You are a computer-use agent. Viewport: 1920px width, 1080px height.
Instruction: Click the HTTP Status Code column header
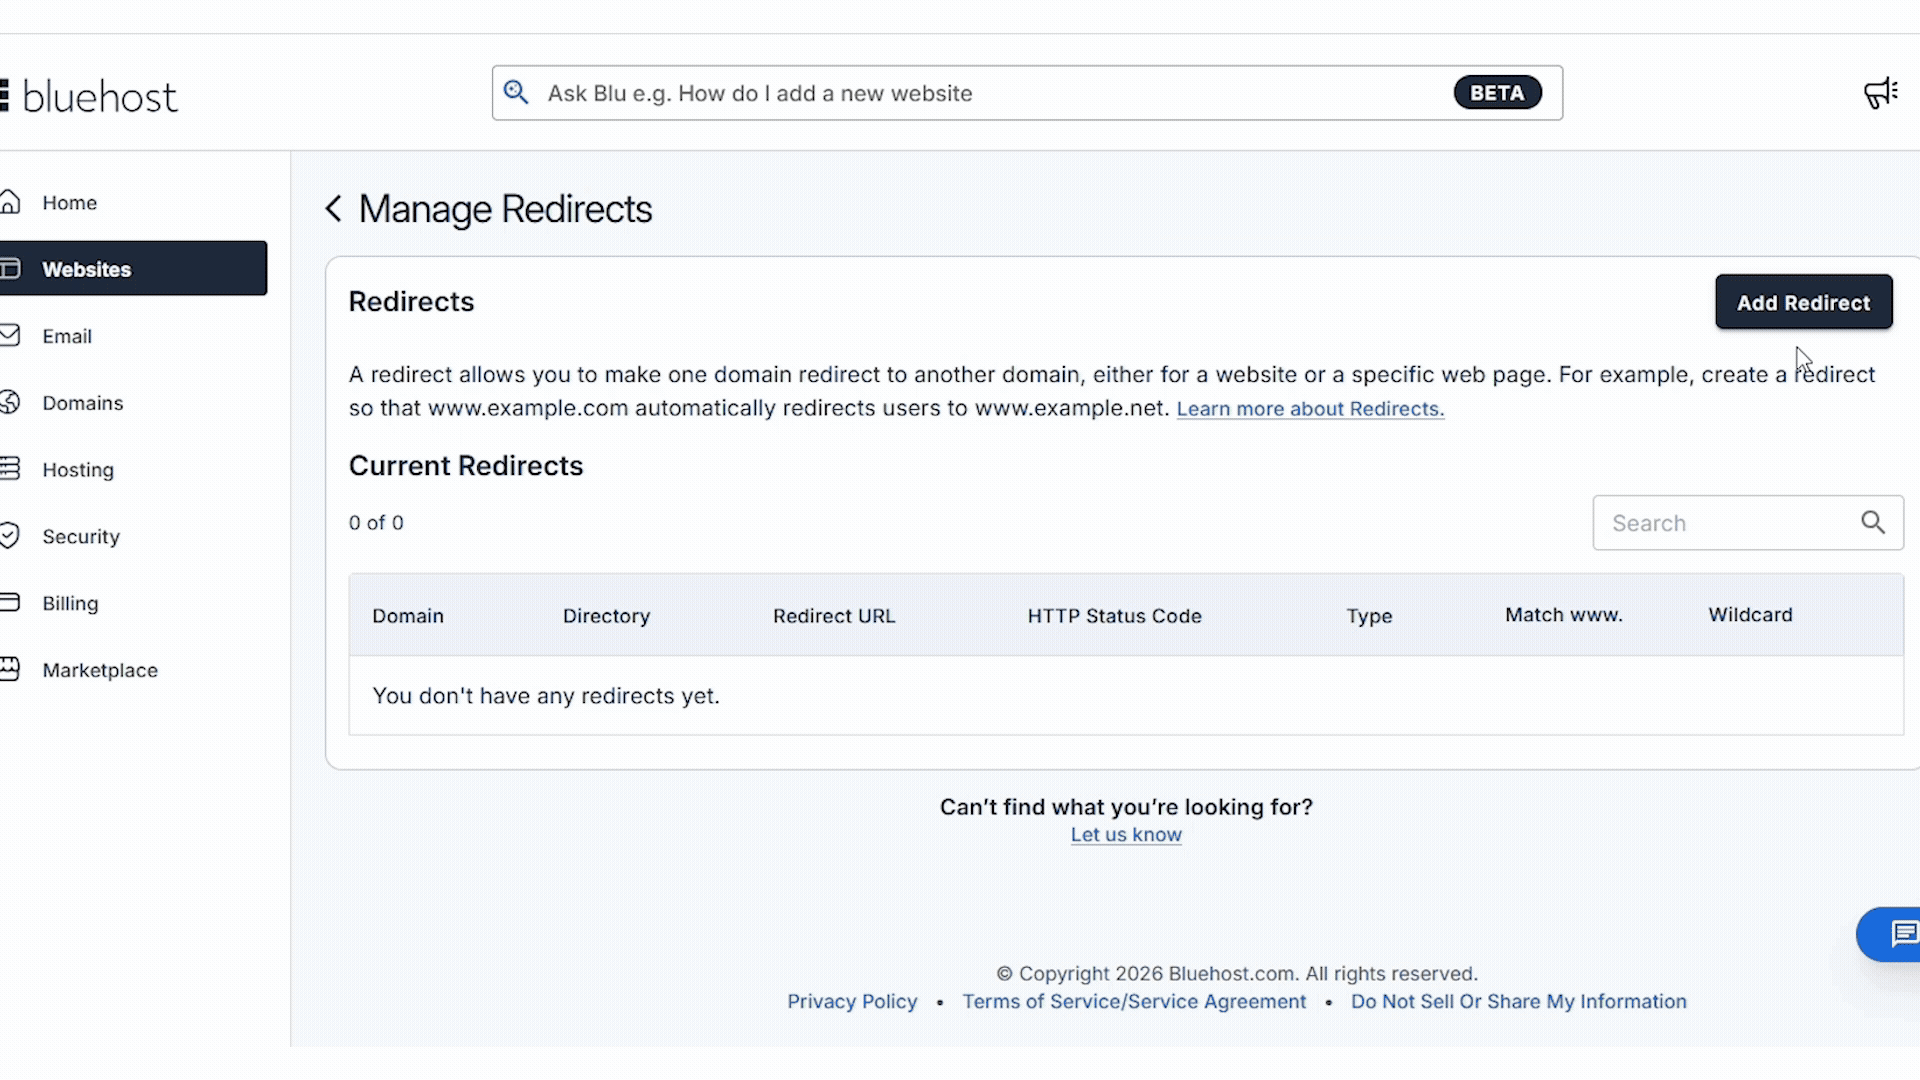click(x=1114, y=616)
